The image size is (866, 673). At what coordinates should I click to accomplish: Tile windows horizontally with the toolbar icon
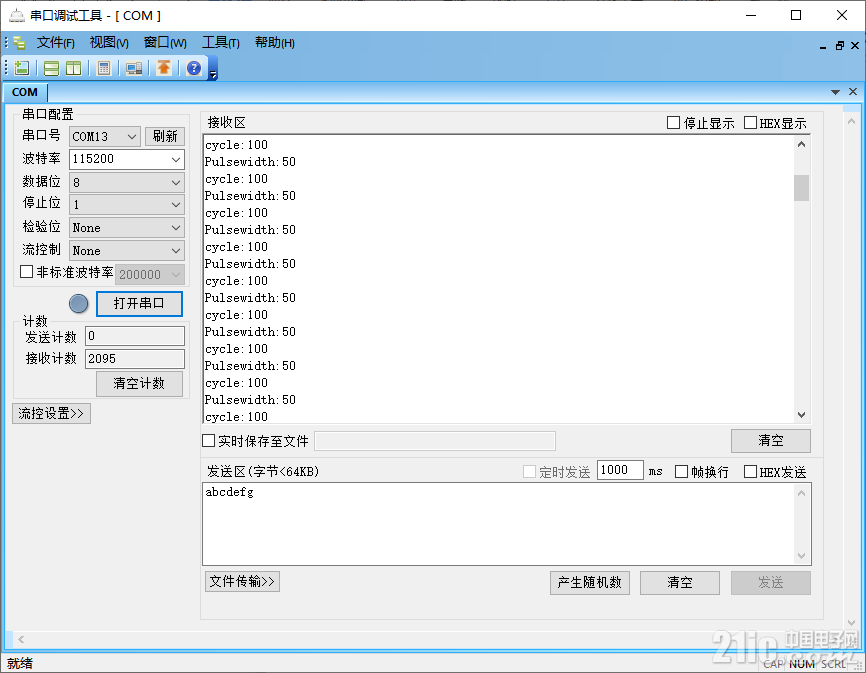(51, 68)
